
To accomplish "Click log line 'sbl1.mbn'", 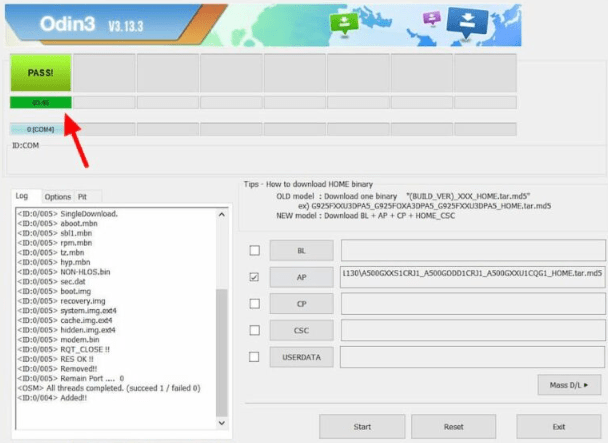I will (x=55, y=233).
